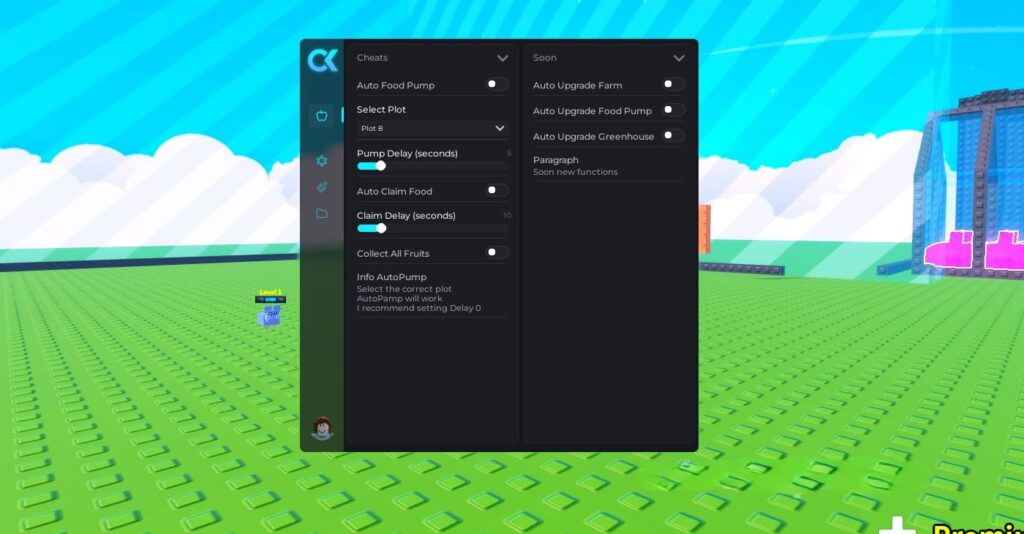Screen dimensions: 1024x534
Task: Collapse the Soon section chevron
Action: (679, 58)
